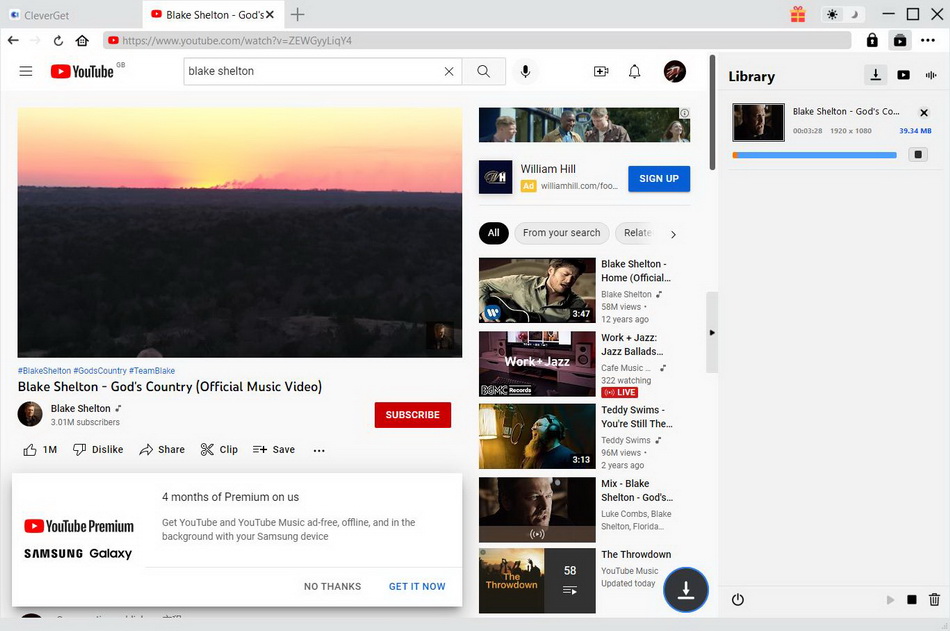Go back using the browser back arrow

coord(13,41)
